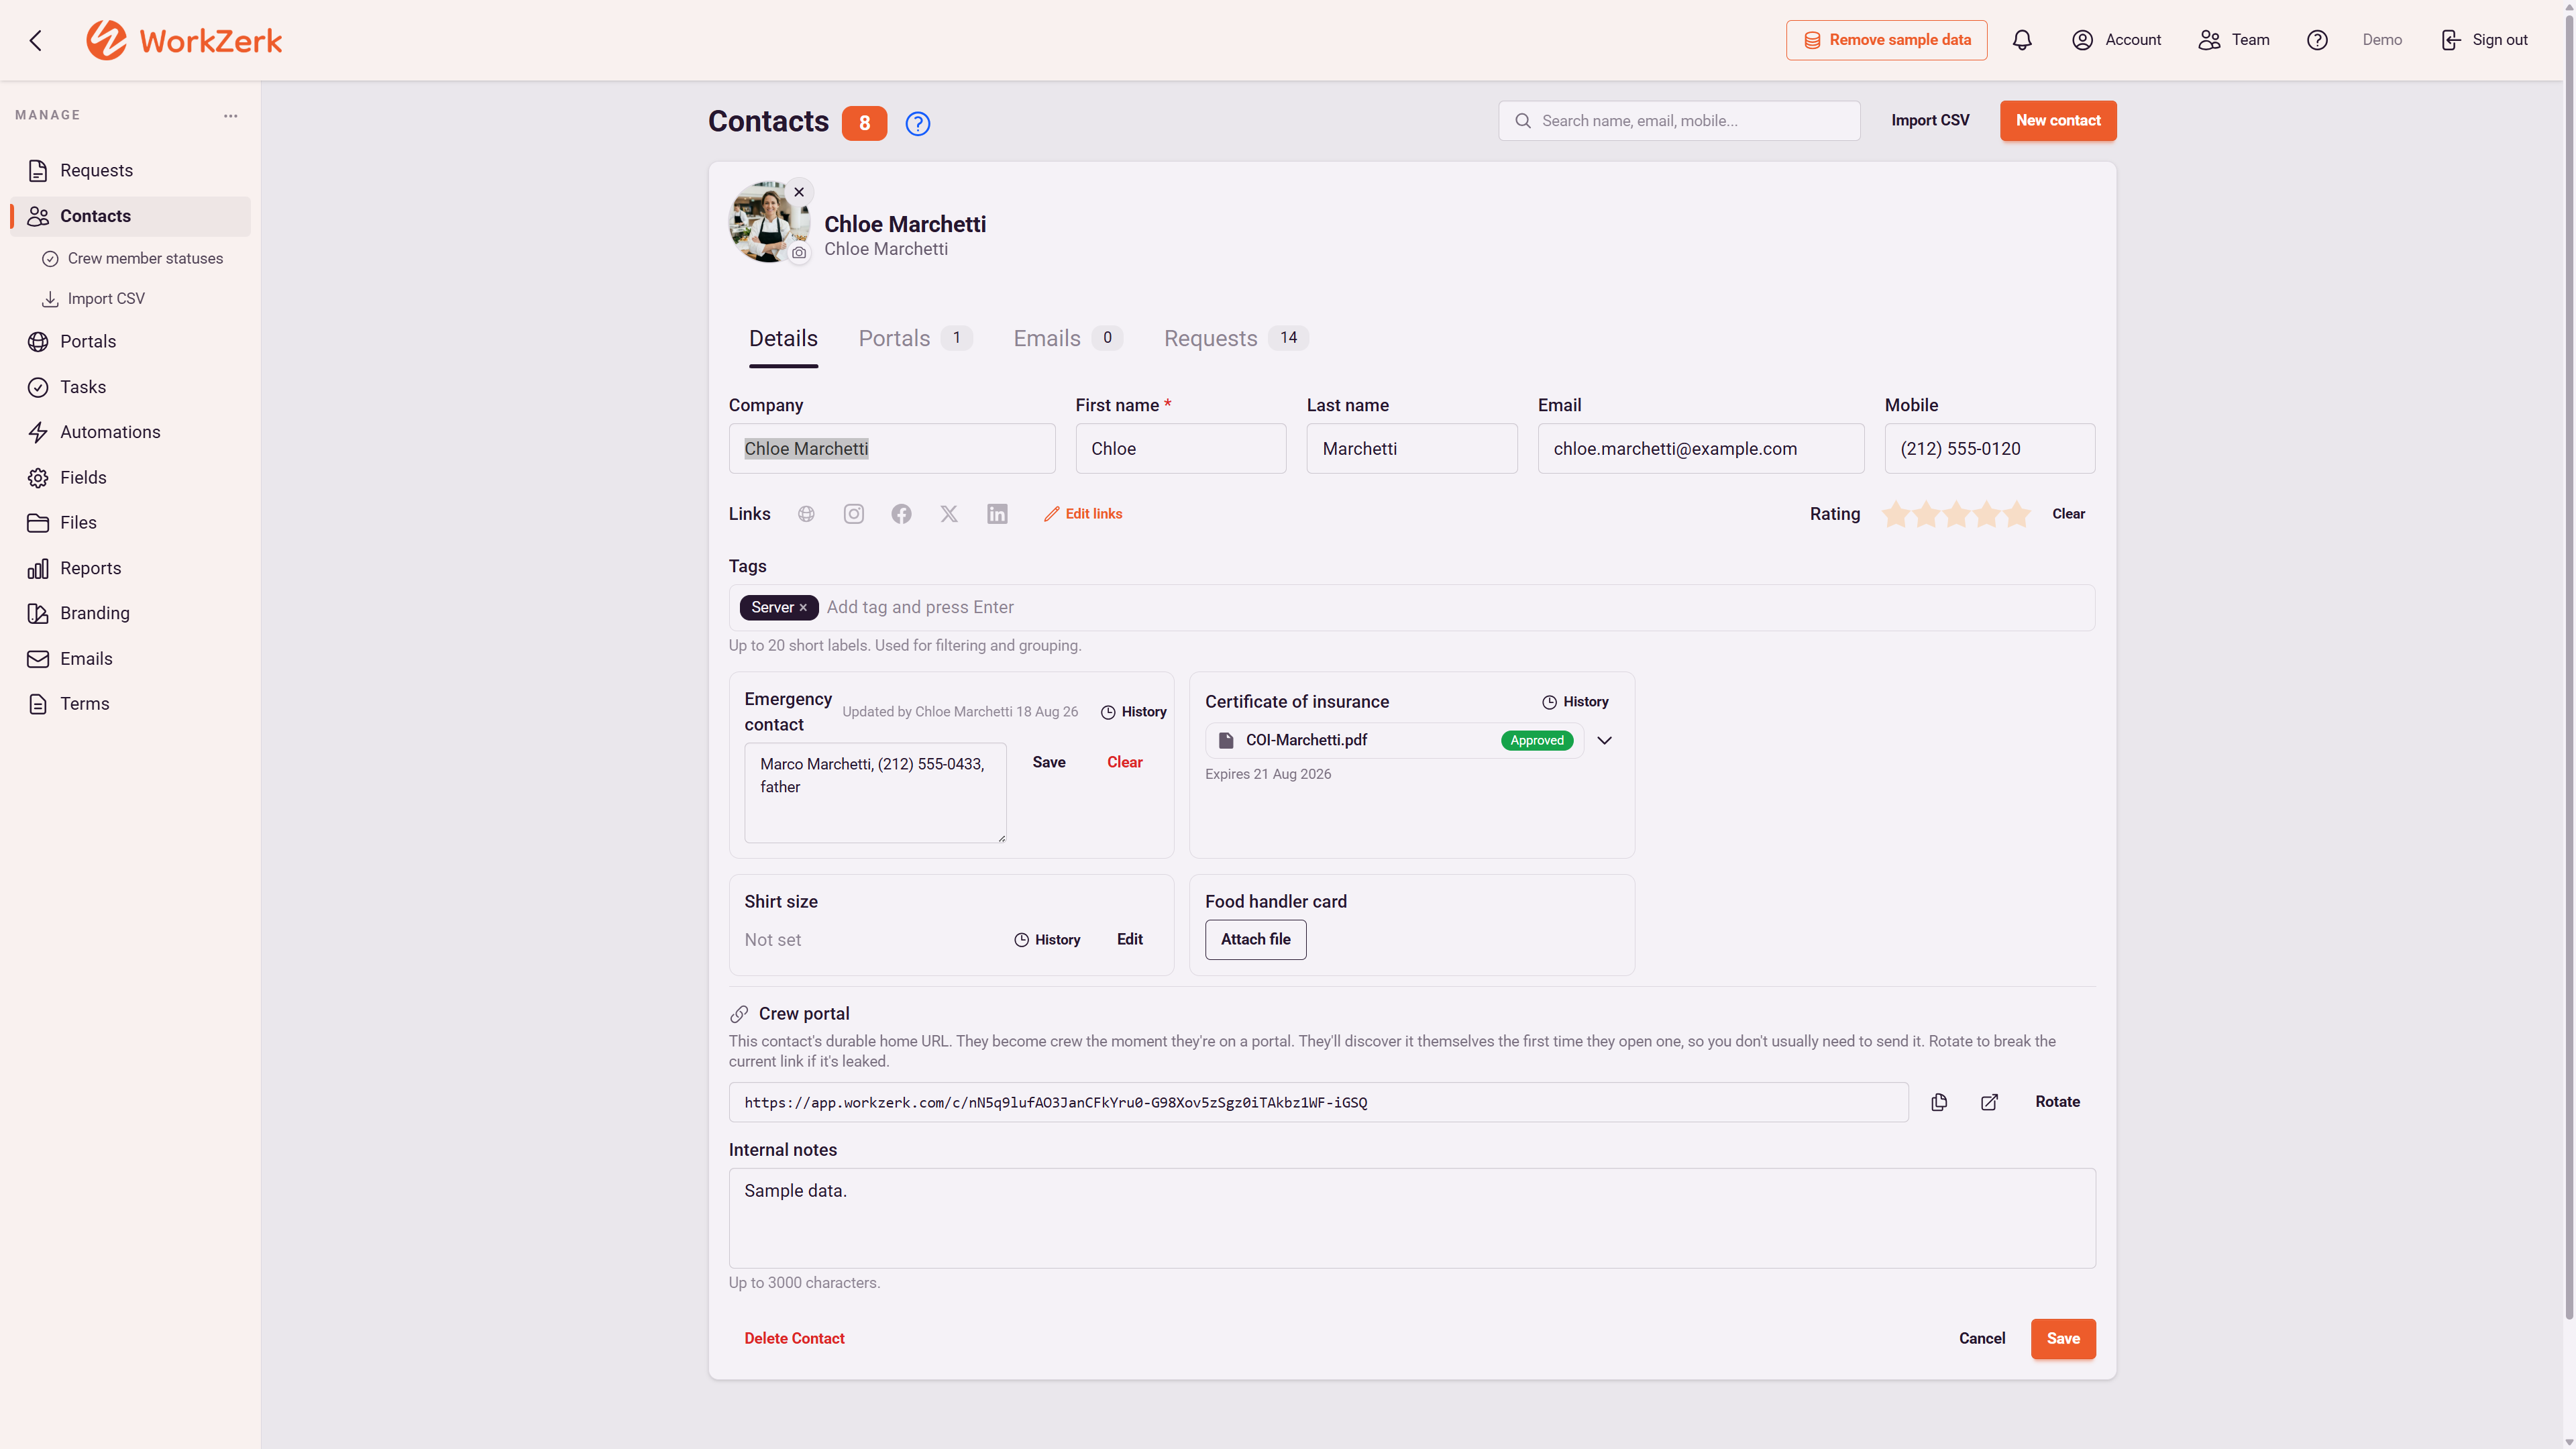
Task: Click the Instagram link icon
Action: pyautogui.click(x=853, y=514)
